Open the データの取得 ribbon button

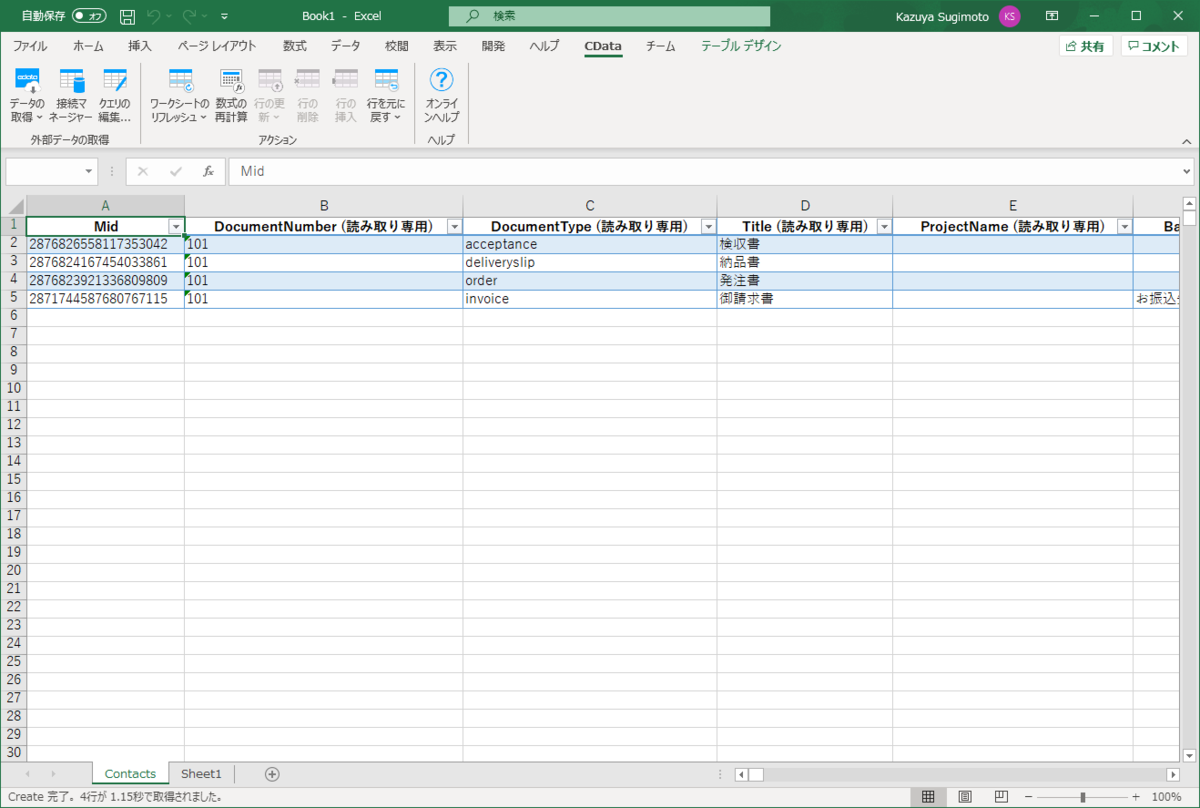27,96
